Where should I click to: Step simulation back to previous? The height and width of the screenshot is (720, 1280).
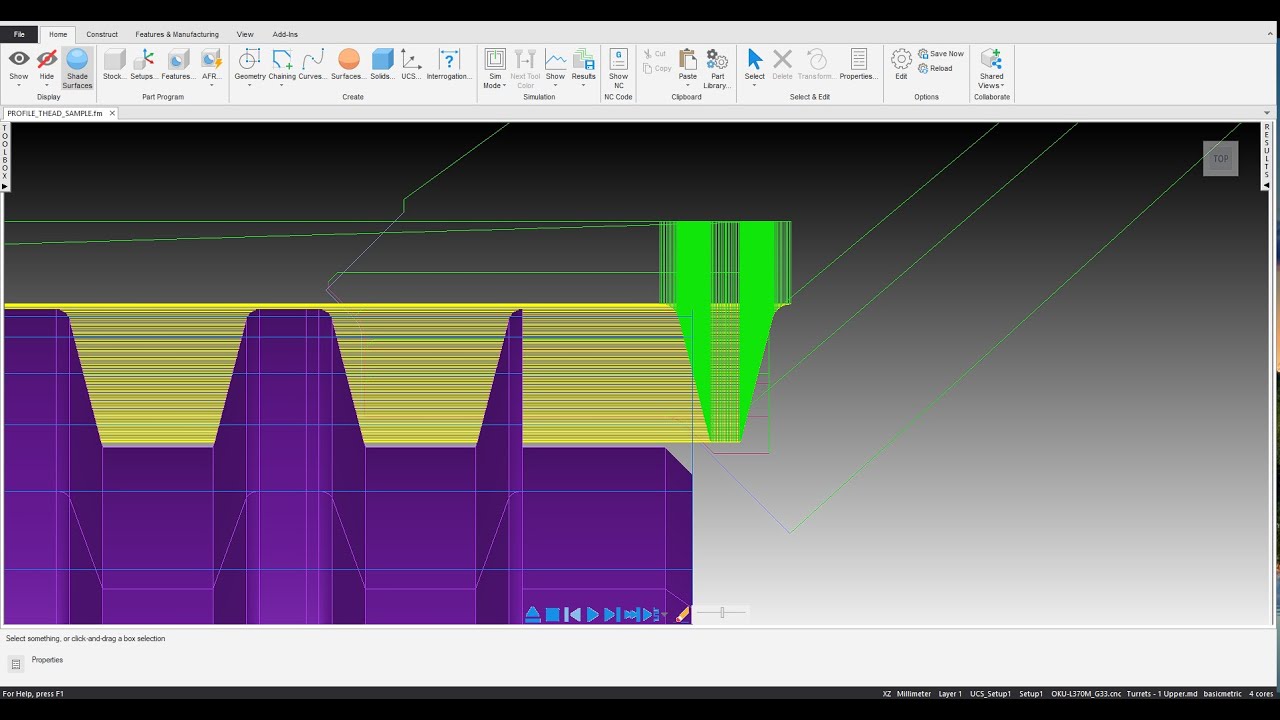point(573,614)
